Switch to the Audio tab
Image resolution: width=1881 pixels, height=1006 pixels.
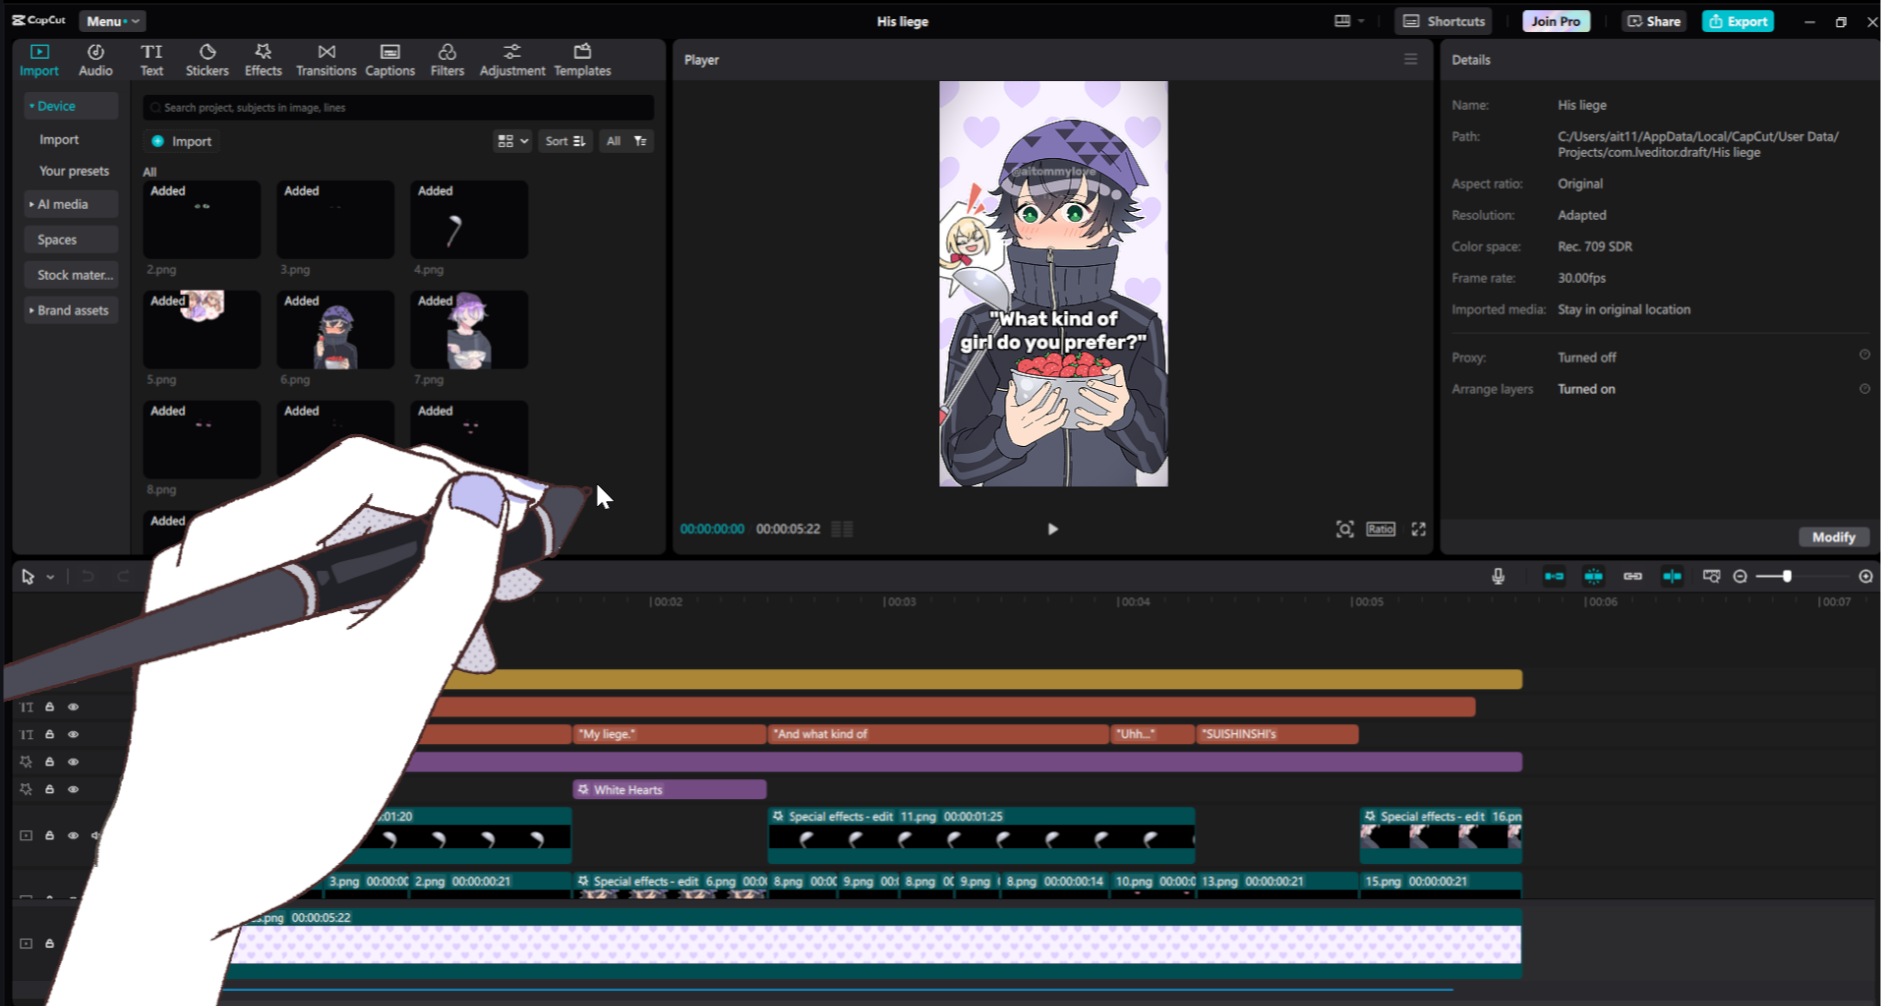(96, 60)
